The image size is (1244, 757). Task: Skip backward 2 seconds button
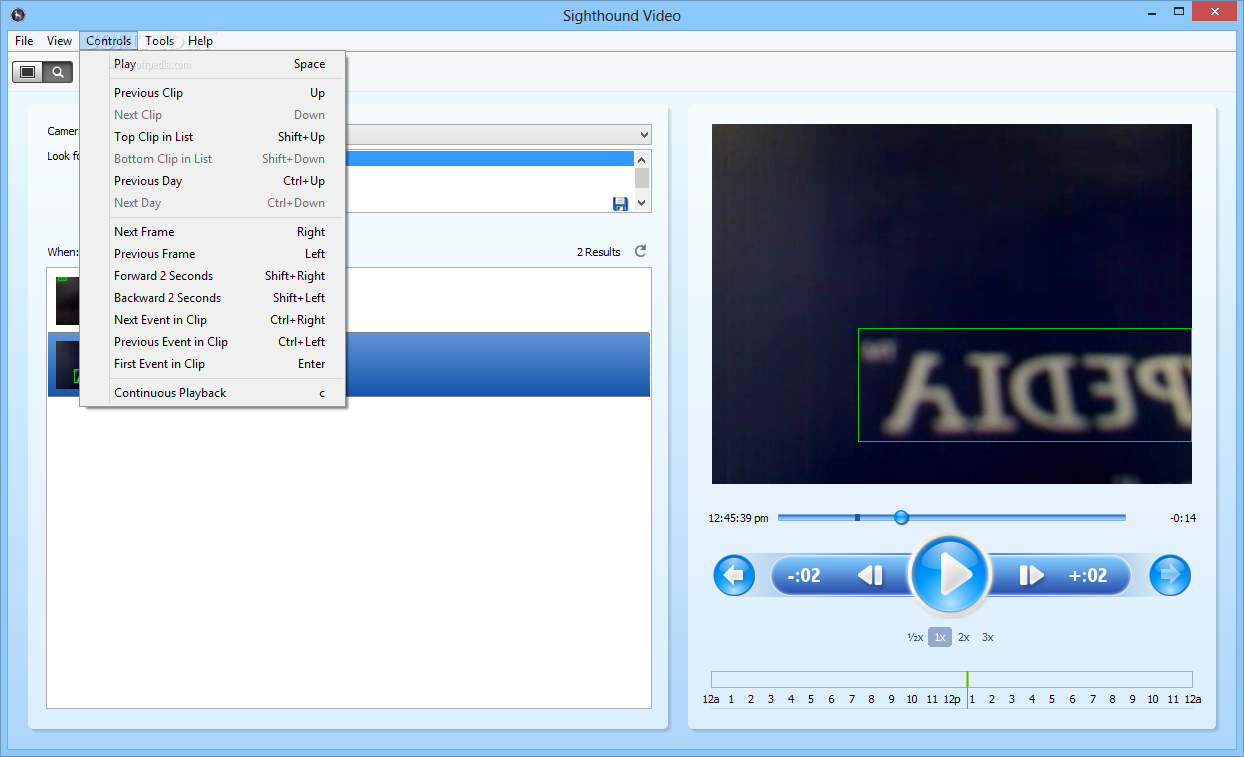coord(805,575)
